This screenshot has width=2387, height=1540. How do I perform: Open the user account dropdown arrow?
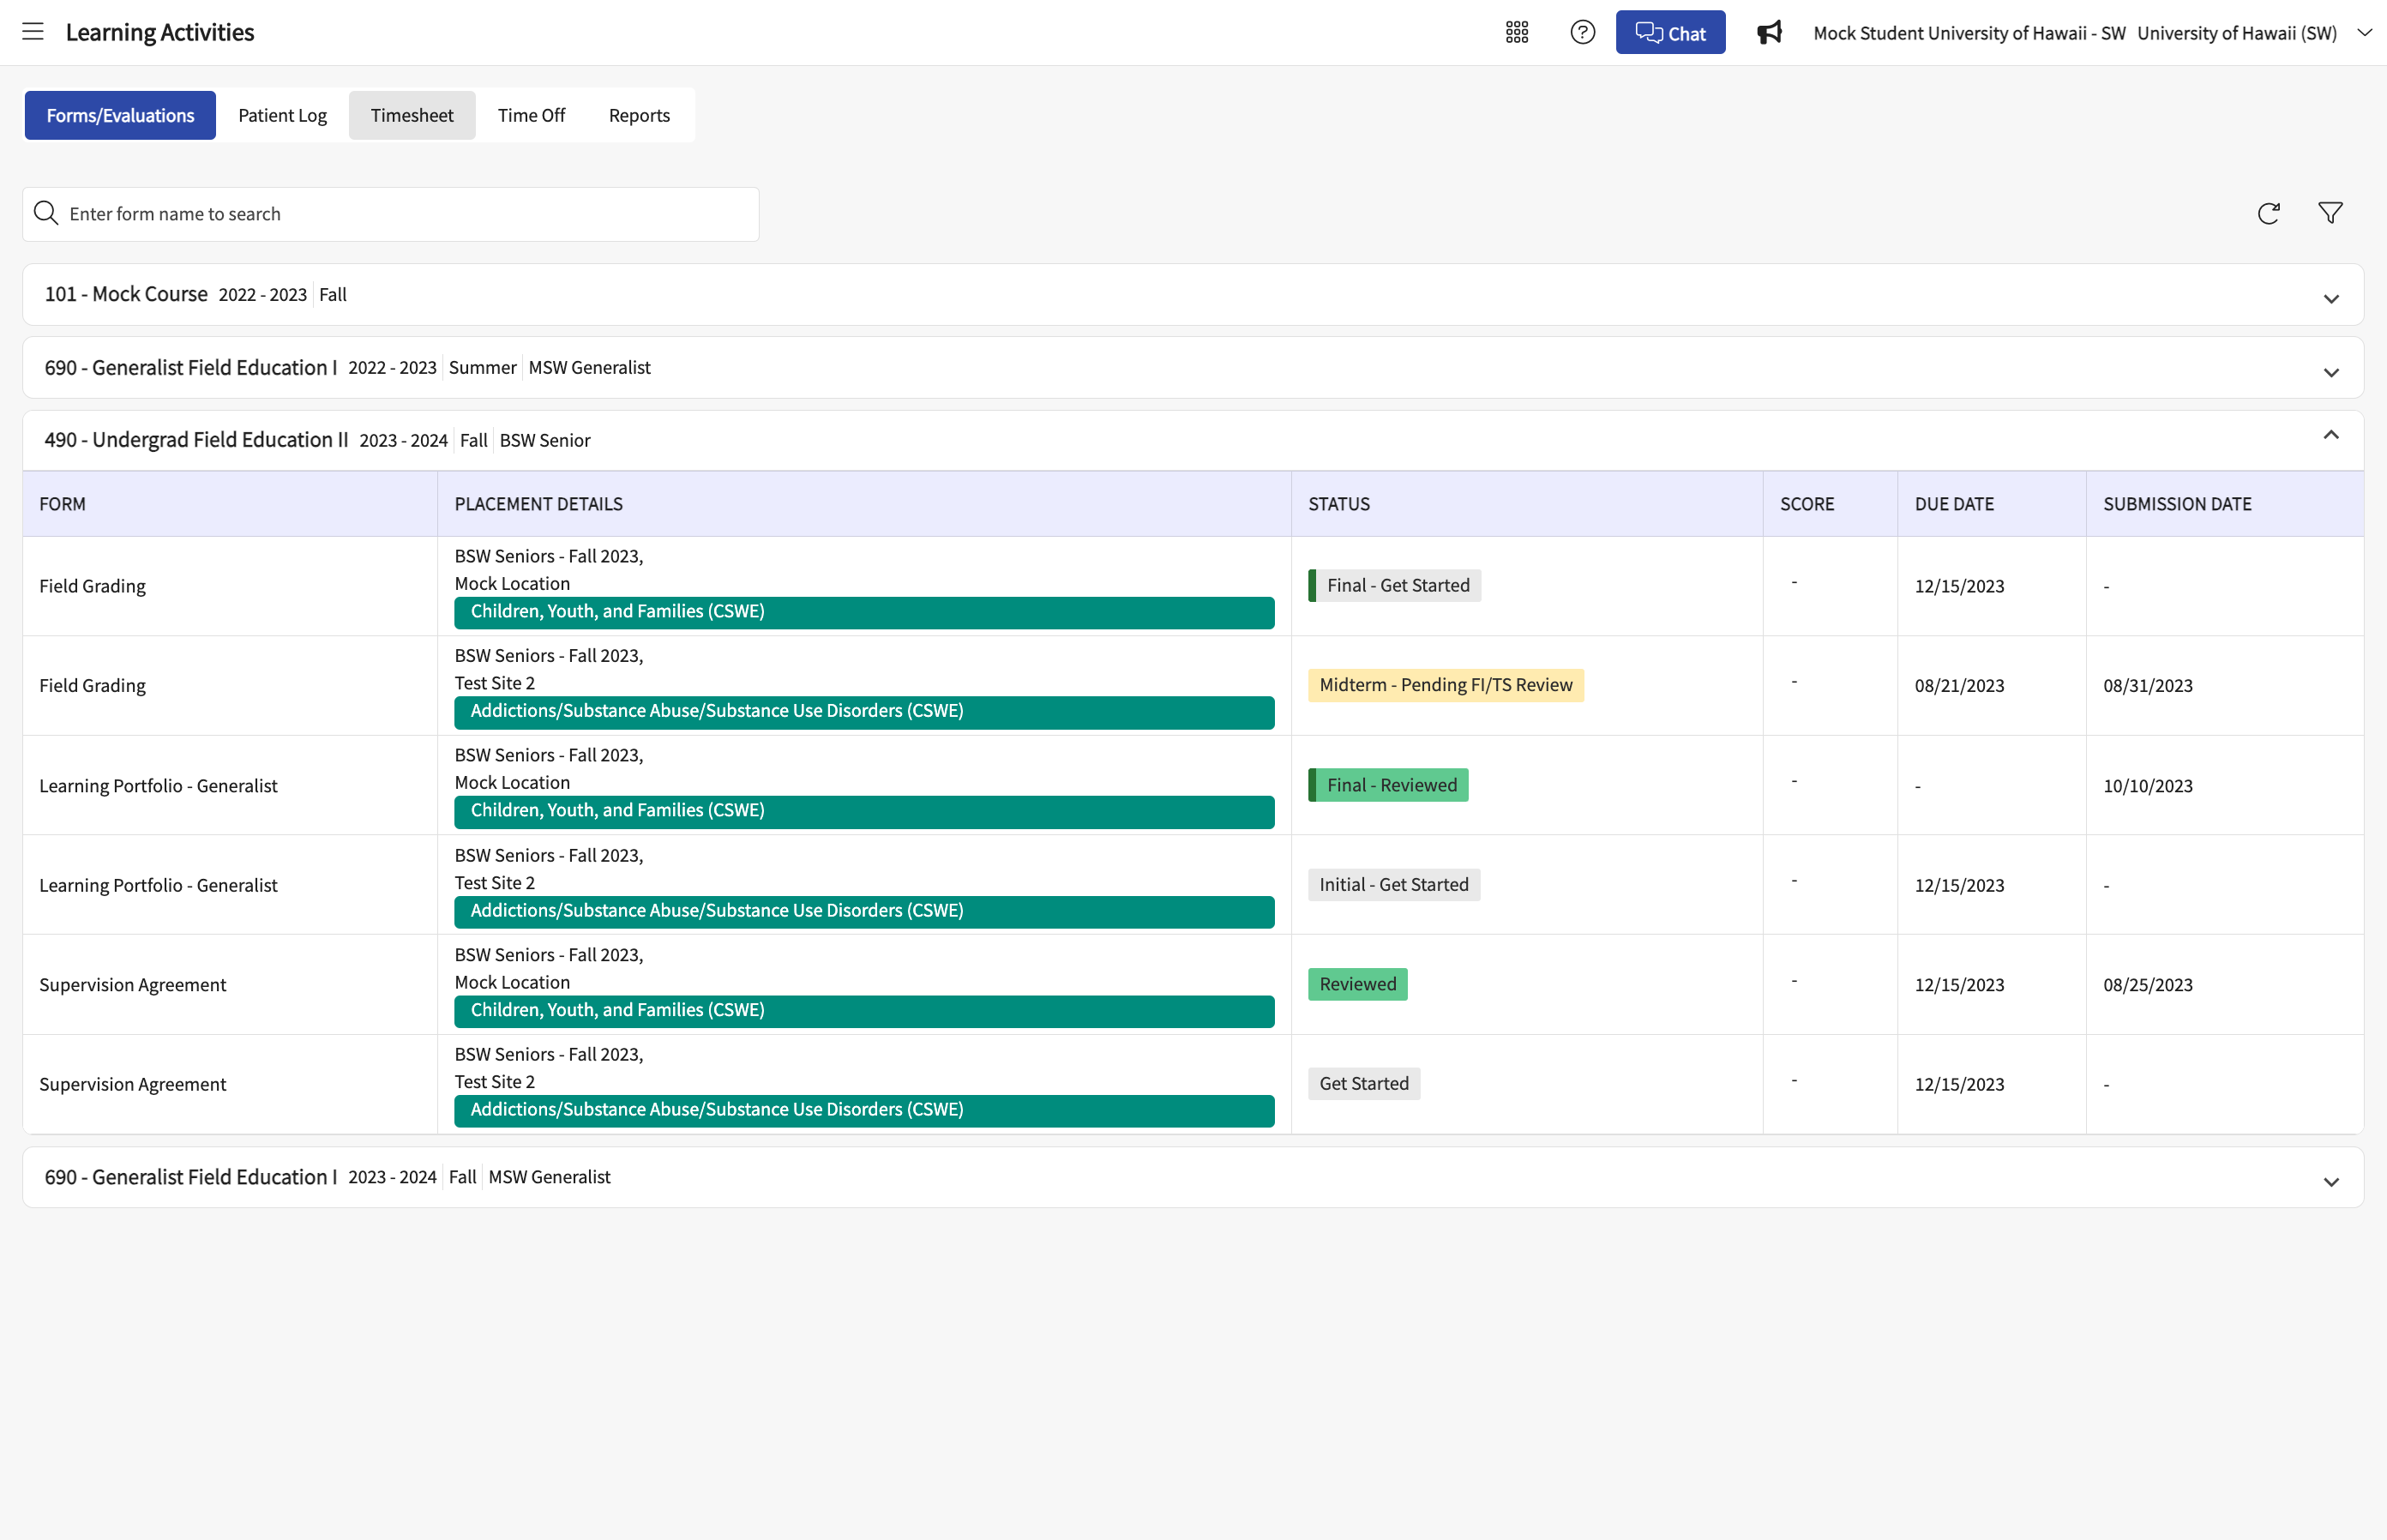2364,32
